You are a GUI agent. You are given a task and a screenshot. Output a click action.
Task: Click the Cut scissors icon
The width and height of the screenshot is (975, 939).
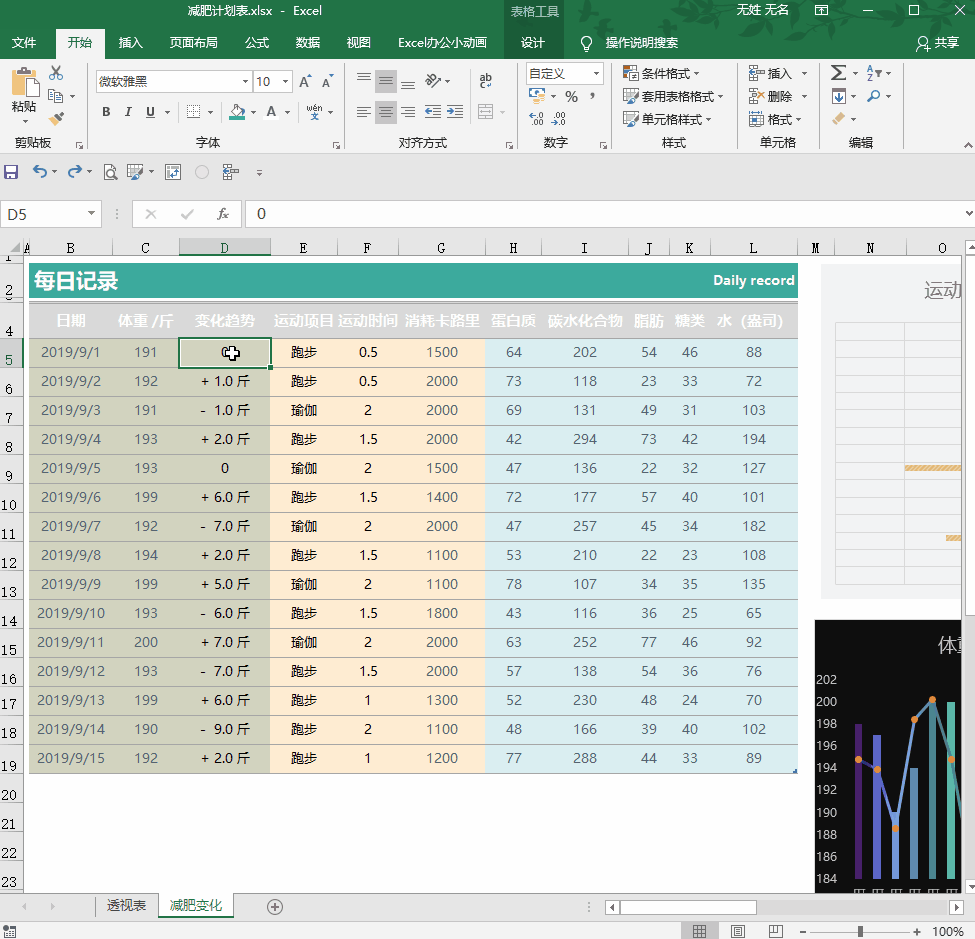pos(56,73)
